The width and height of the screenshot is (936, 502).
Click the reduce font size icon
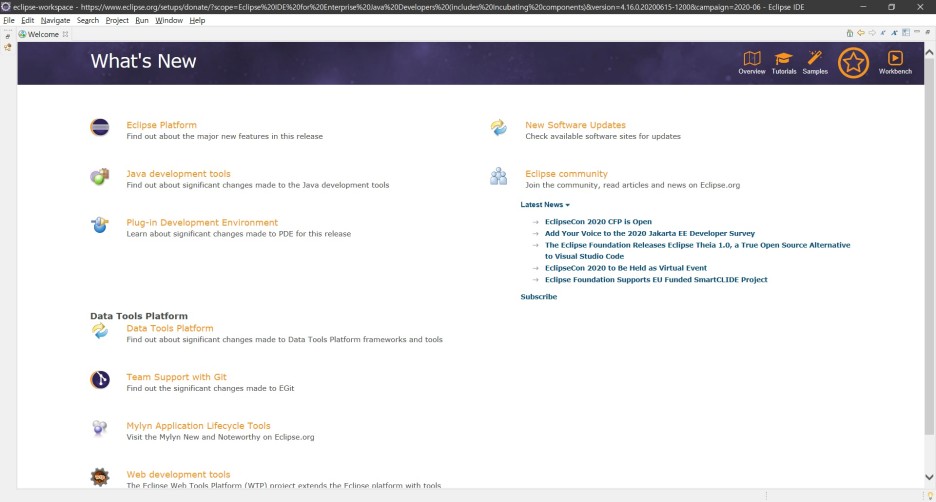[x=883, y=33]
